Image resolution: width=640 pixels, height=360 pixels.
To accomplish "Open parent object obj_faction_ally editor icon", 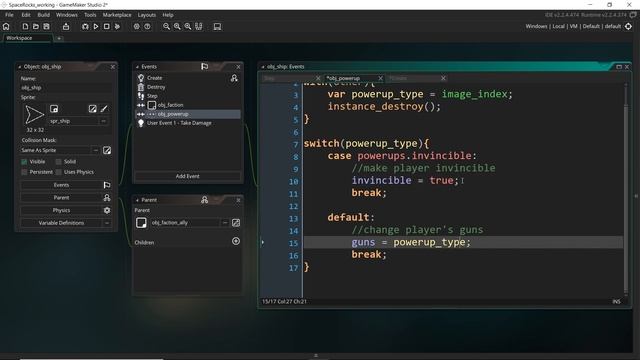I will 236,223.
